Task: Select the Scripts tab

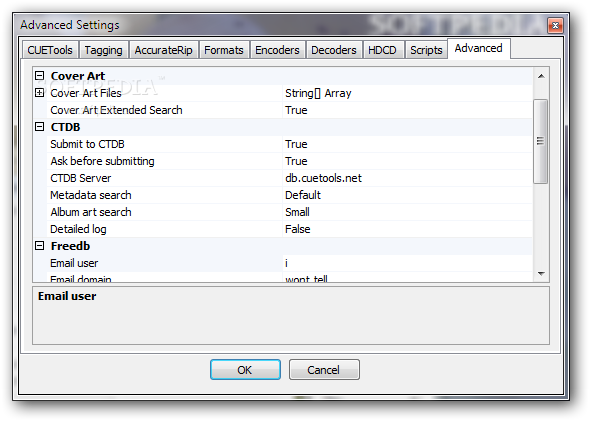Action: pos(426,50)
